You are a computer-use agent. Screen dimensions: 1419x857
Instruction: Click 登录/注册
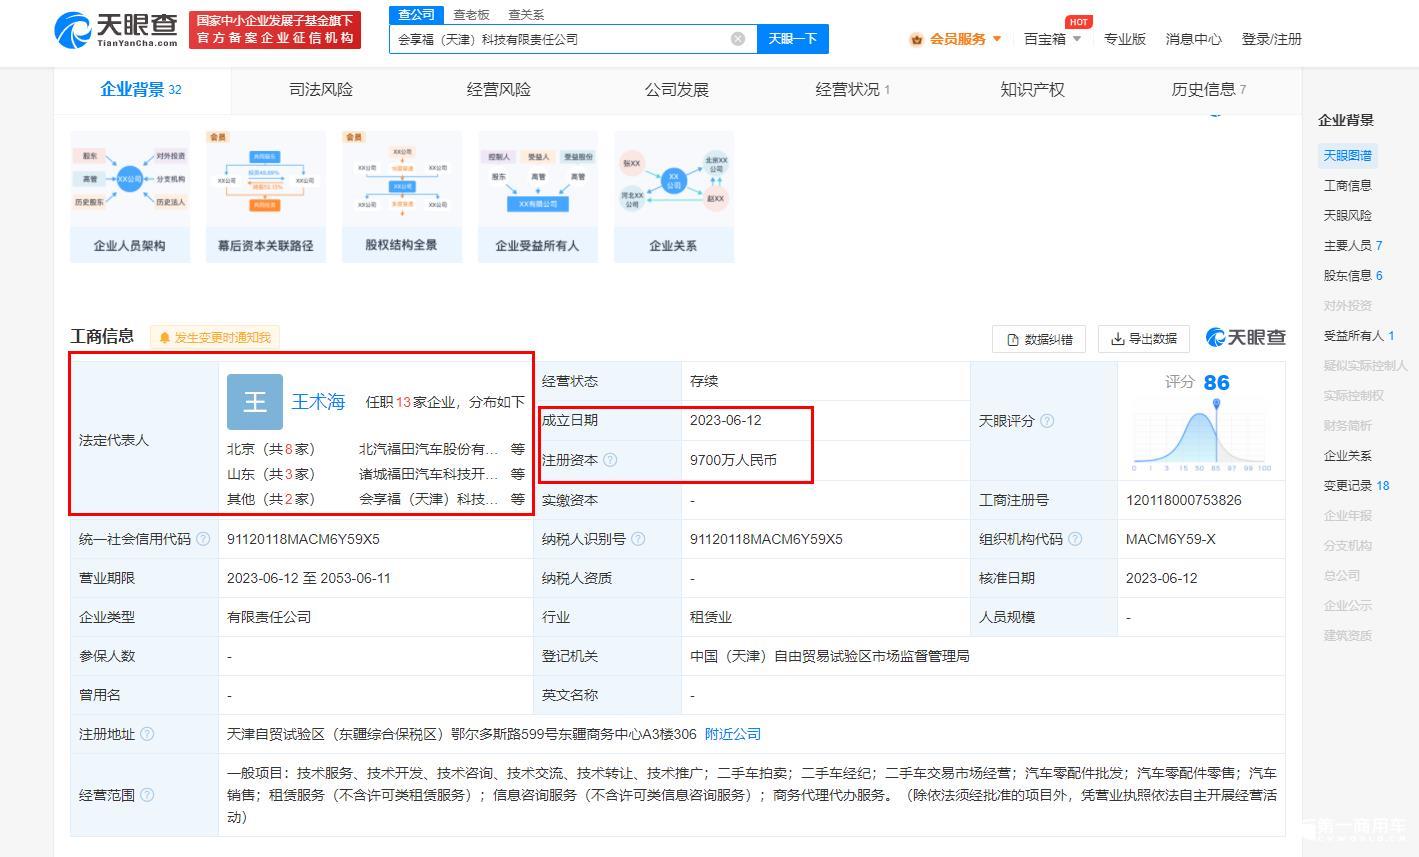click(x=1271, y=39)
